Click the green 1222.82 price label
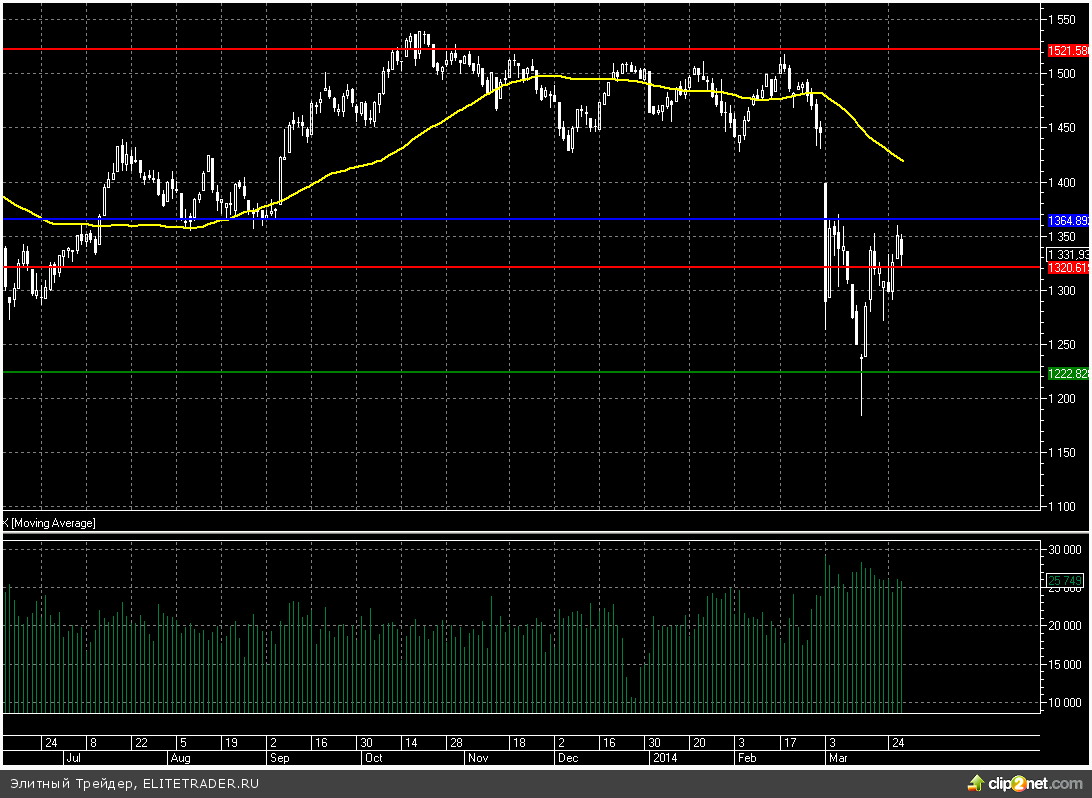The image size is (1092, 798). 1067,373
